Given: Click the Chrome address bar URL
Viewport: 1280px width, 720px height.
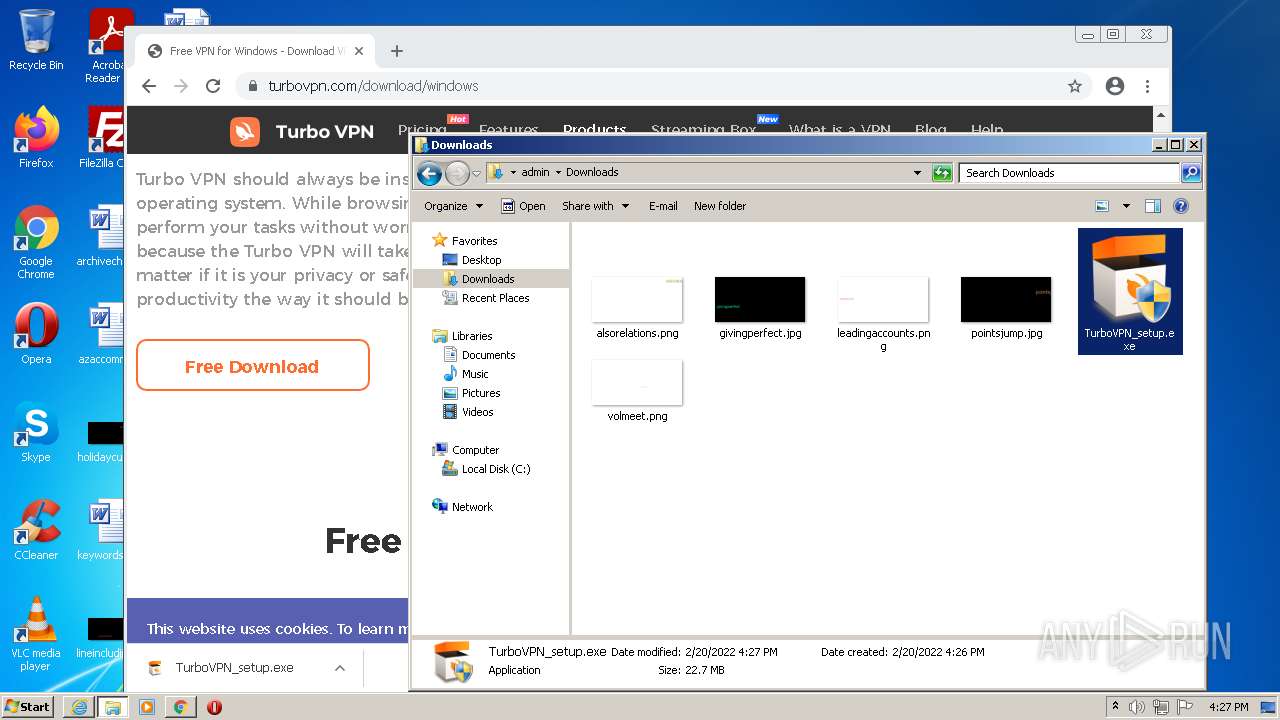Looking at the screenshot, I should pyautogui.click(x=373, y=86).
